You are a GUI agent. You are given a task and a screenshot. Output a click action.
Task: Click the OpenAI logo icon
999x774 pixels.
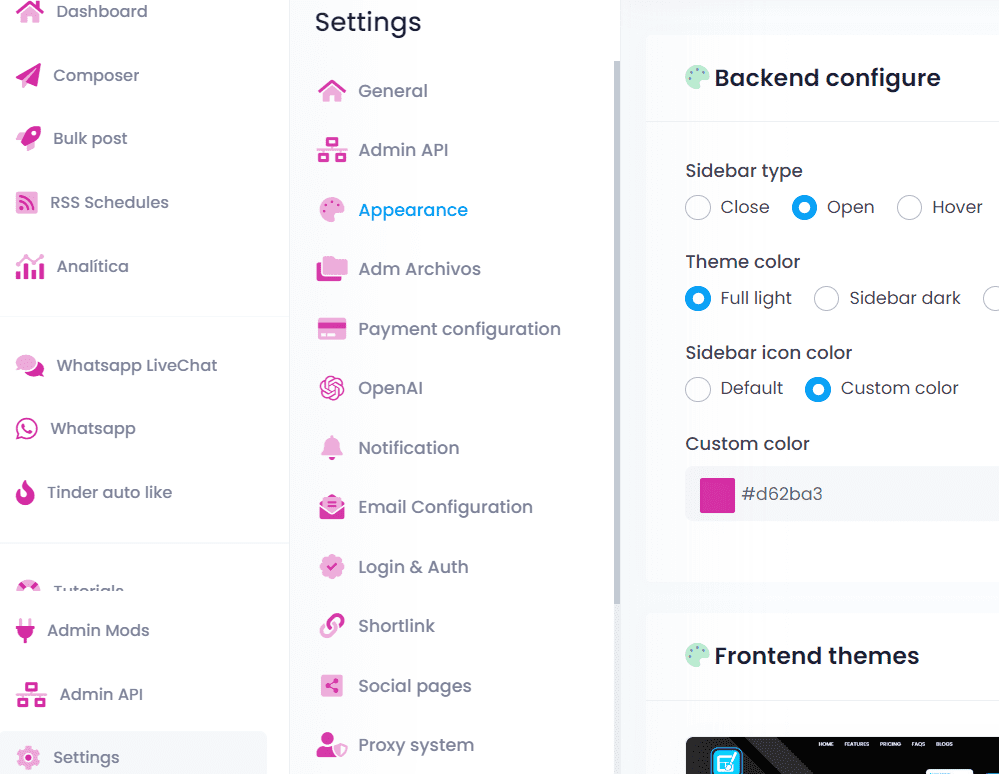pos(332,388)
